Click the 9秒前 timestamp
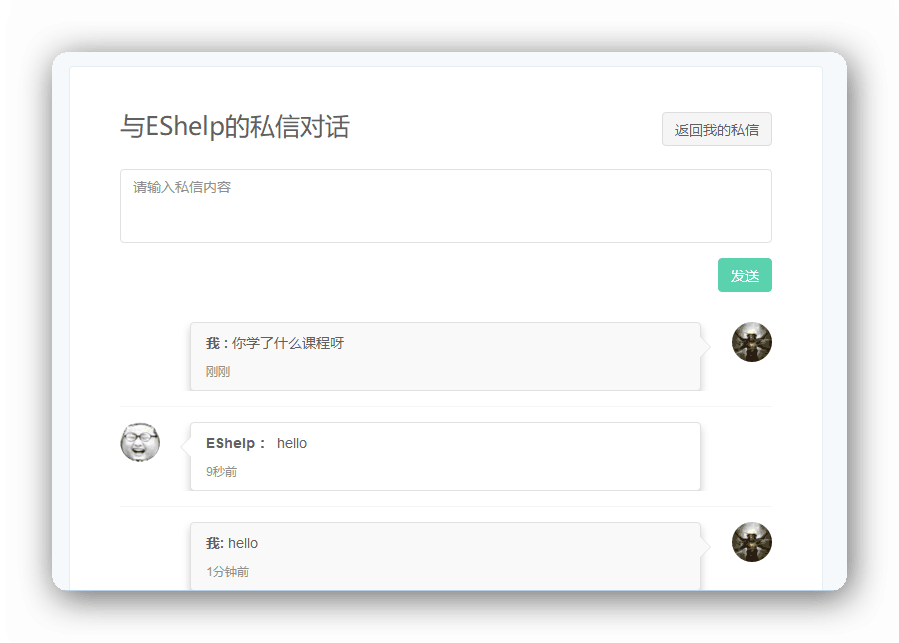The height and width of the screenshot is (643, 899). click(221, 472)
